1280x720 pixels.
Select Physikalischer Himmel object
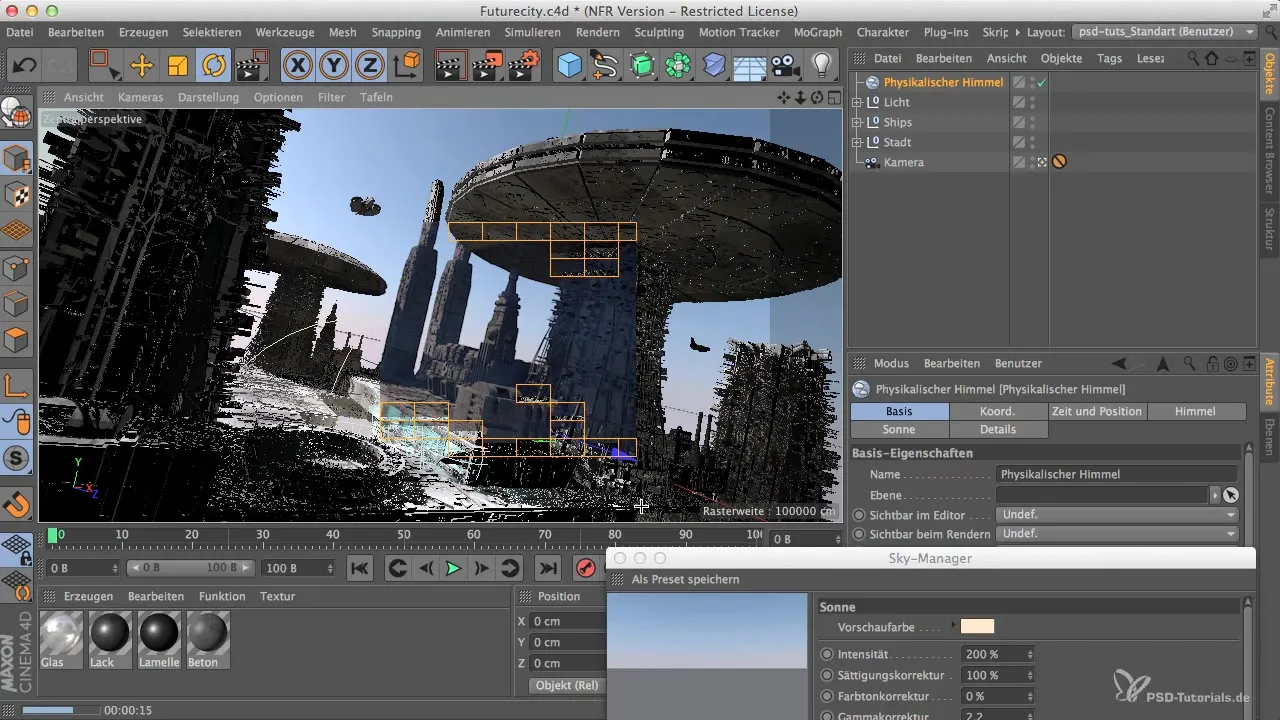943,82
